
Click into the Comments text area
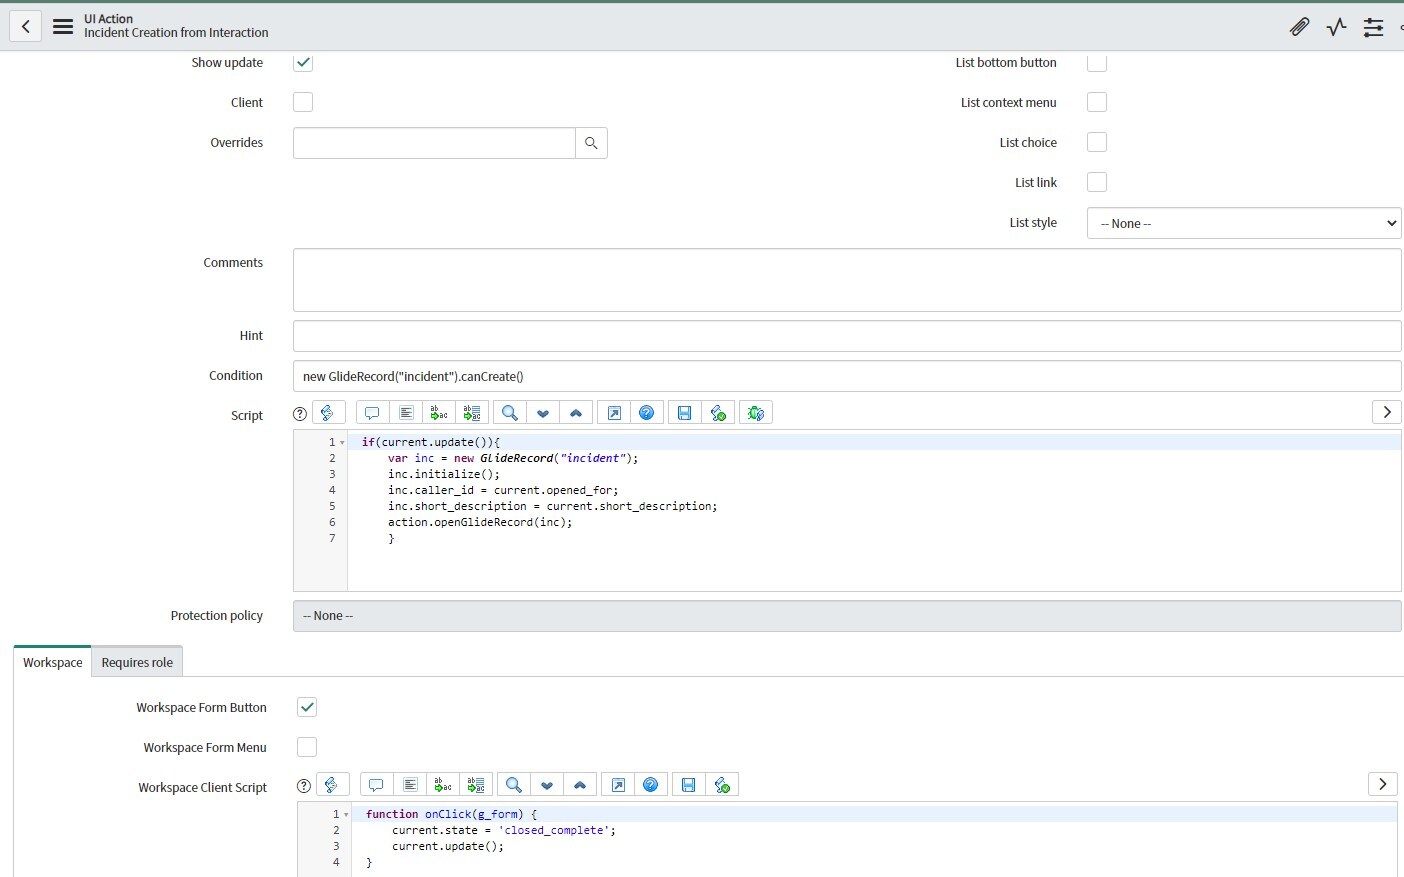(847, 280)
